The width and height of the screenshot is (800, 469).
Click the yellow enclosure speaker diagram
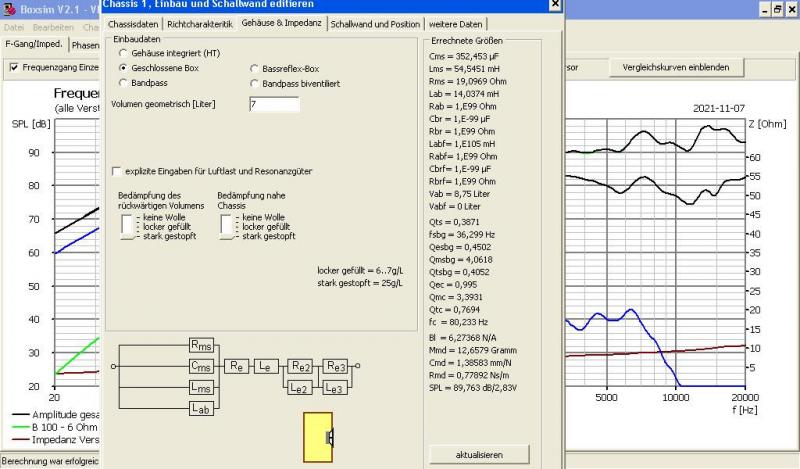[318, 438]
